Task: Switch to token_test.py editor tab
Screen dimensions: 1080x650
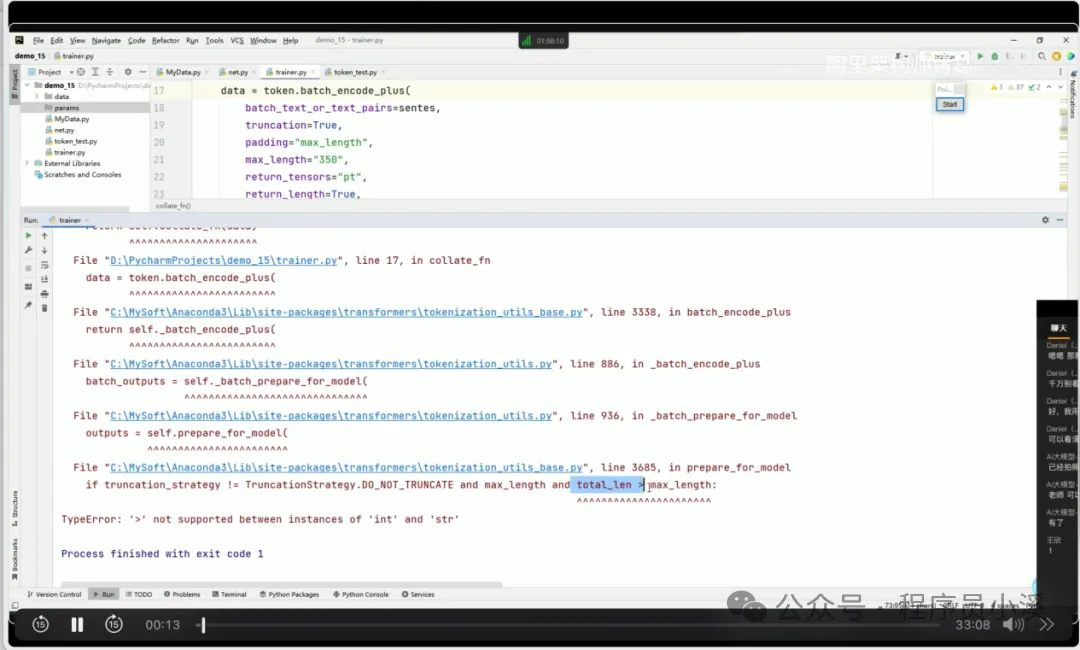Action: point(355,72)
